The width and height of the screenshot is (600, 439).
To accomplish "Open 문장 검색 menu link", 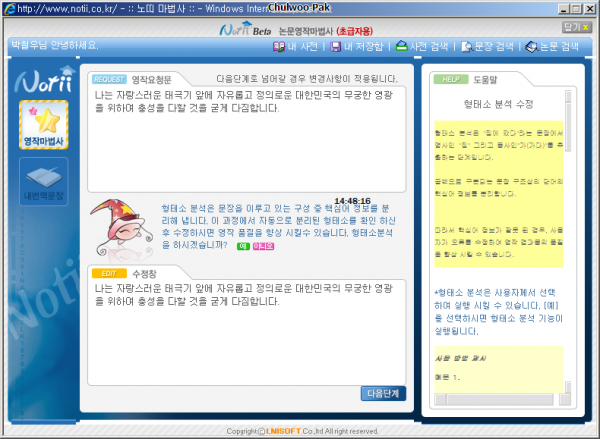I will 494,47.
